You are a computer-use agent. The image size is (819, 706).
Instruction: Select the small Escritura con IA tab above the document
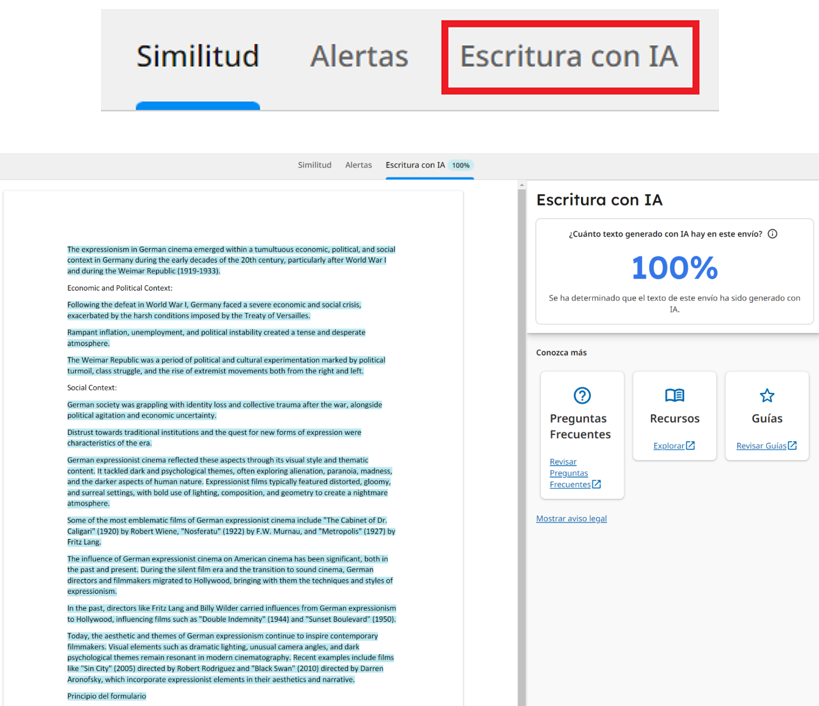415,165
